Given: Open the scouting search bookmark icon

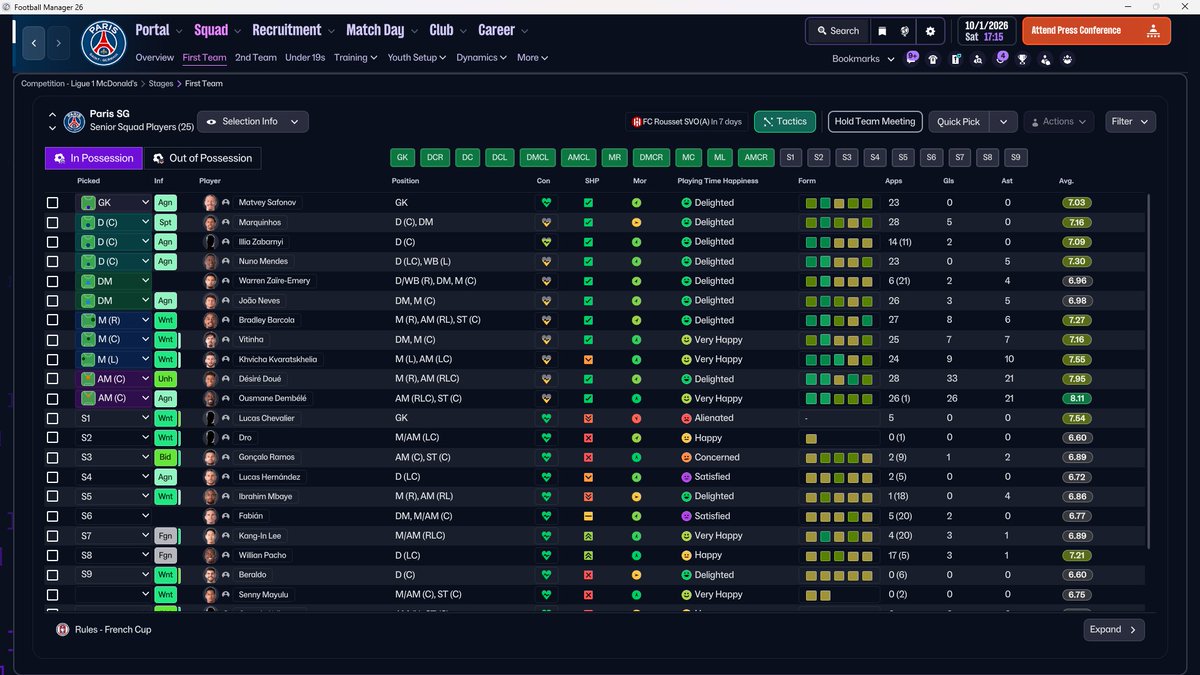Looking at the screenshot, I should pos(979,59).
